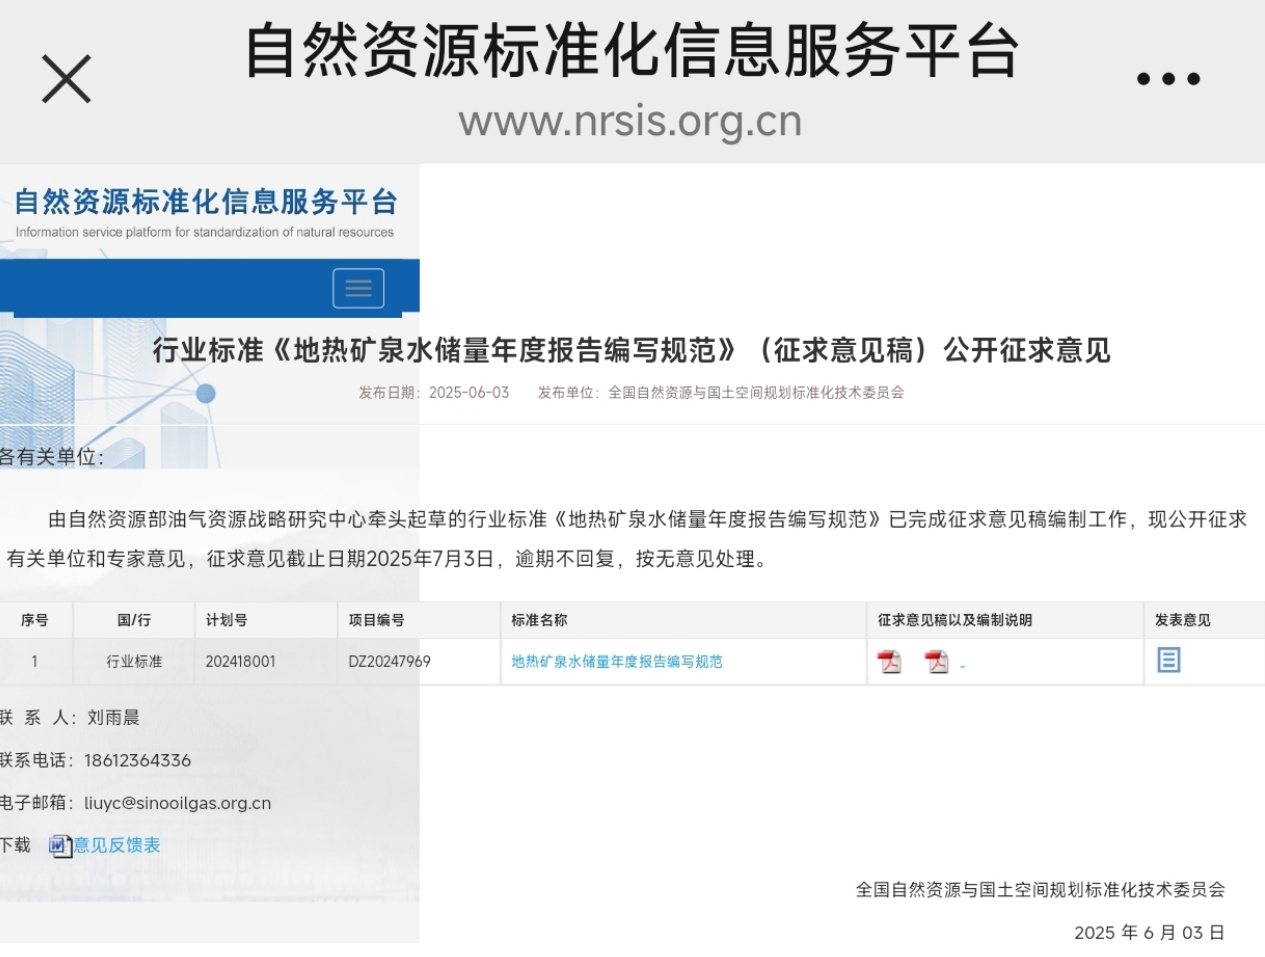This screenshot has height=957, width=1265.
Task: Select the 202418001 plan number cell
Action: pos(240,662)
